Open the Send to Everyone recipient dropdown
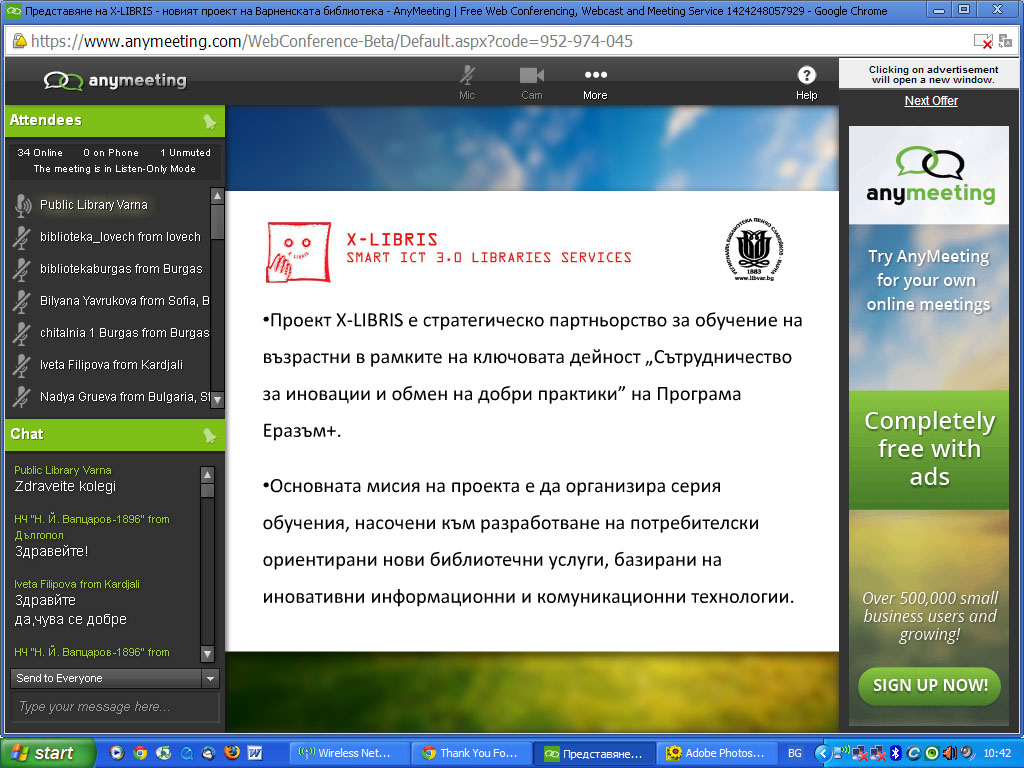The height and width of the screenshot is (768, 1024). [x=115, y=679]
